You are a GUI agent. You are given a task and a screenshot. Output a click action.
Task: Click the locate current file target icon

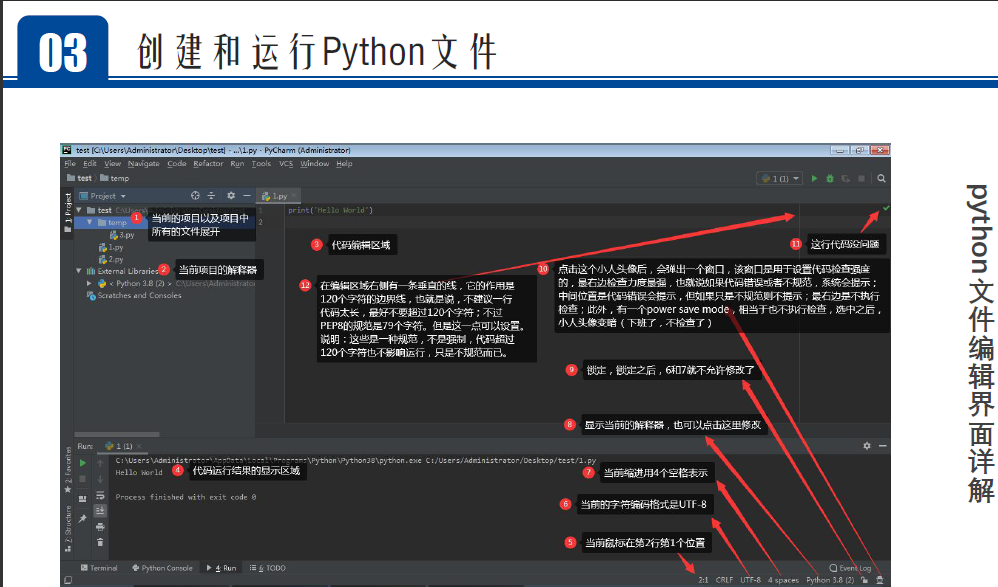pos(195,196)
